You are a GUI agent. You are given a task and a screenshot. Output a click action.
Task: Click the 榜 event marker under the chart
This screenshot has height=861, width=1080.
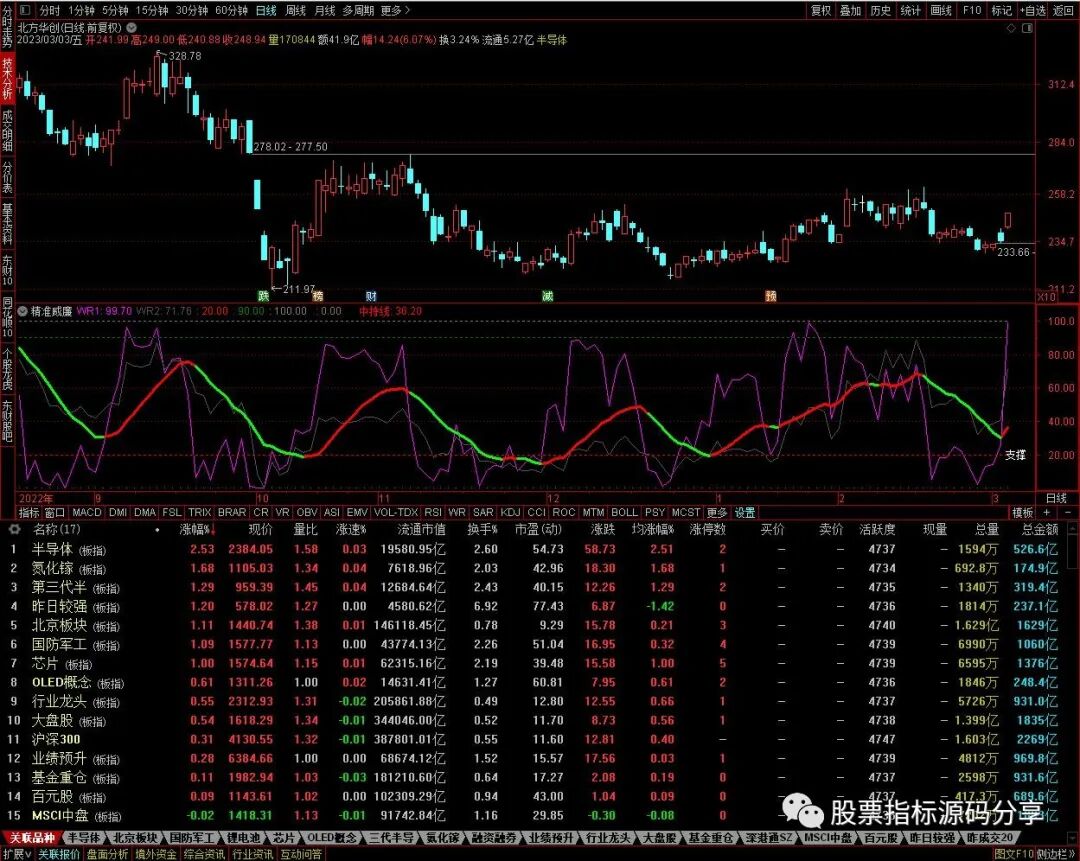pyautogui.click(x=318, y=295)
